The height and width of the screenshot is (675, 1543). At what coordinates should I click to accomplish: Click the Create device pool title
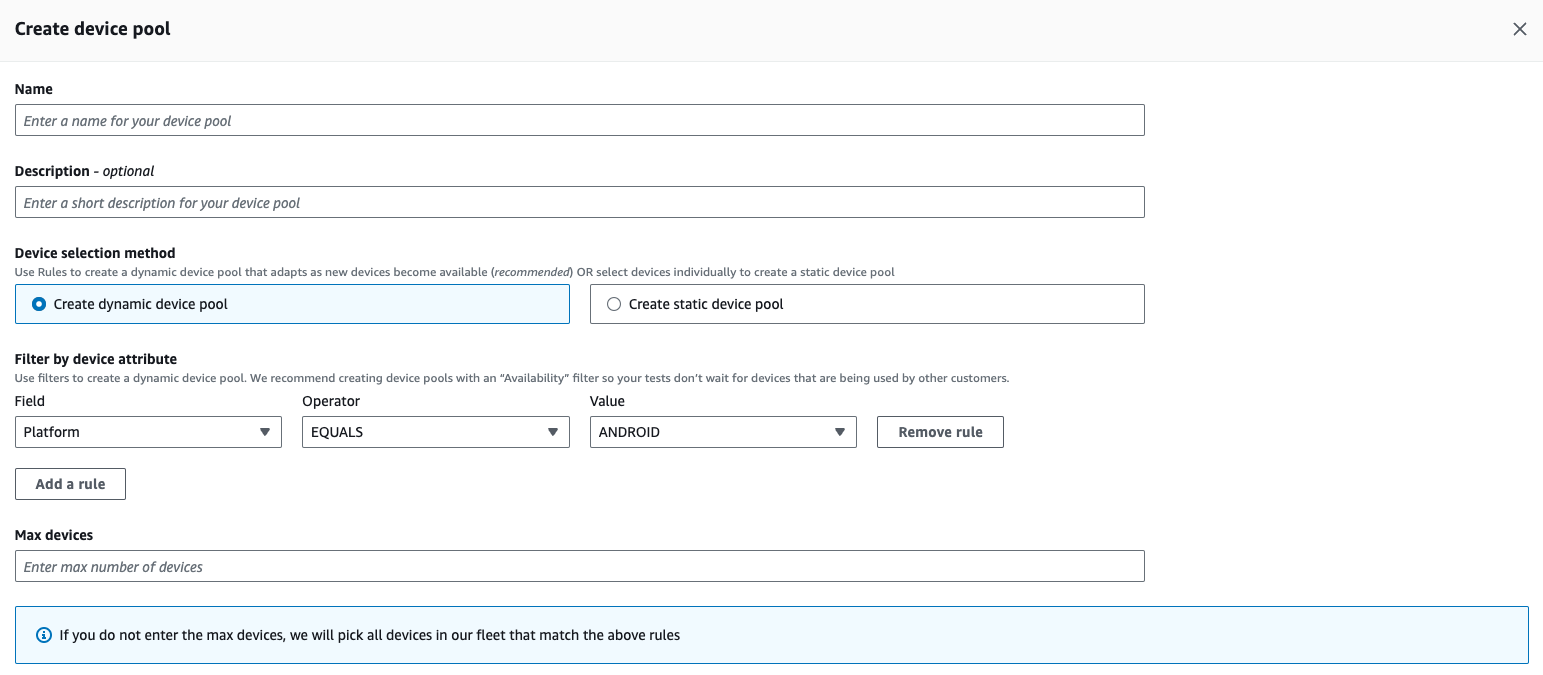pyautogui.click(x=92, y=29)
